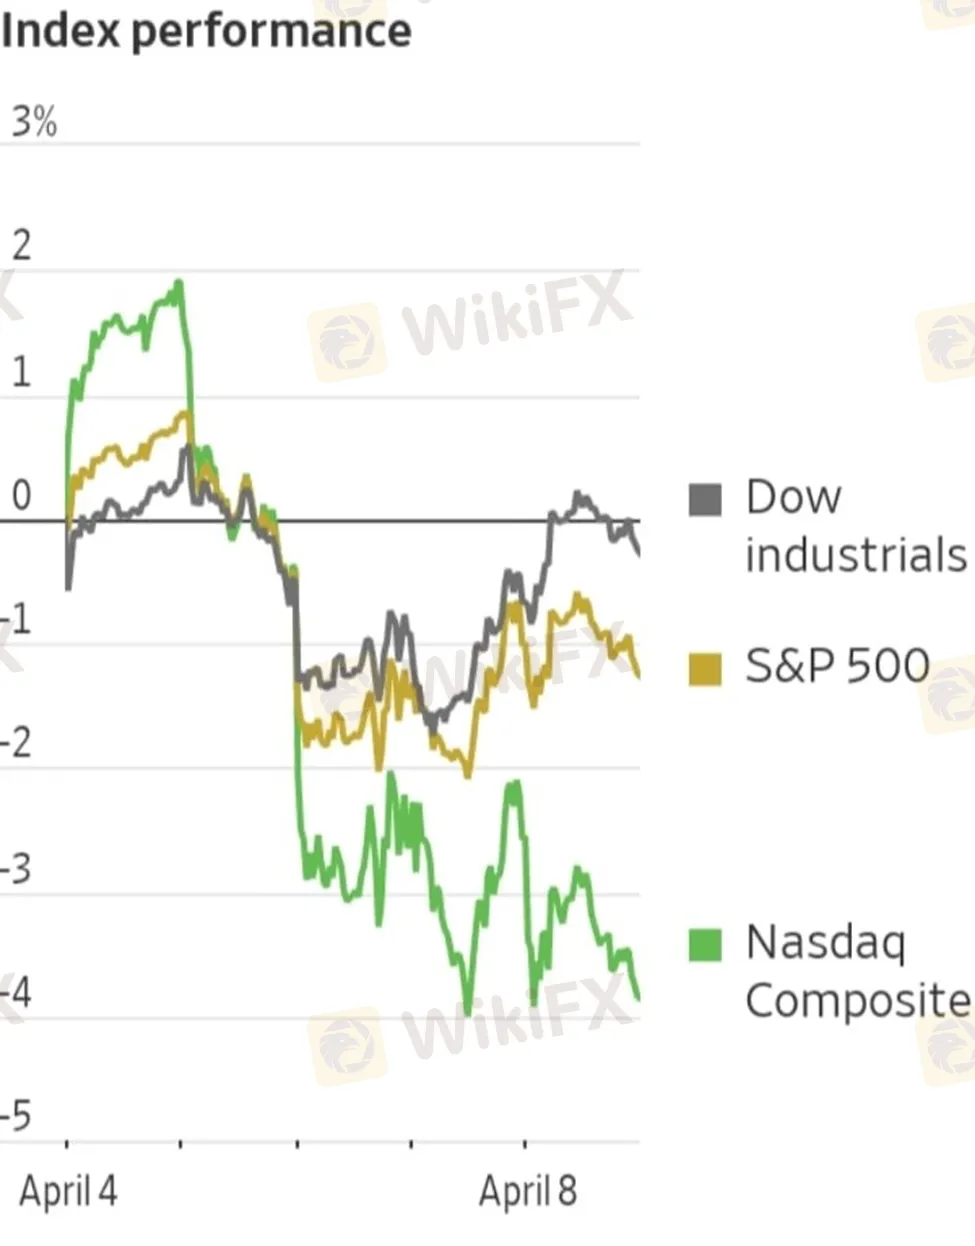Viewport: 975px width, 1246px height.
Task: Click the WikiFX watermark text at chart top
Action: (x=516, y=312)
